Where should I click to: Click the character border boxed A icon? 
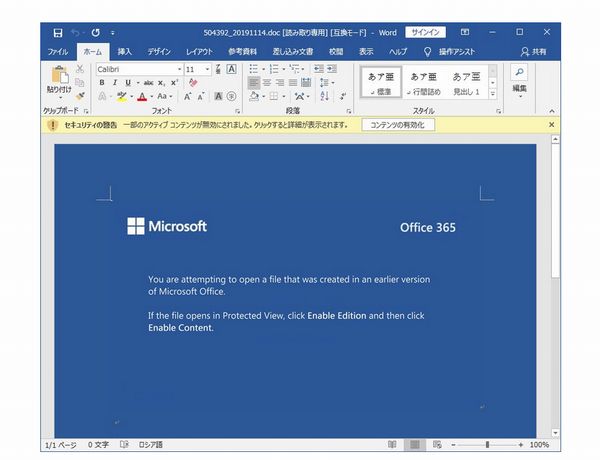click(231, 69)
